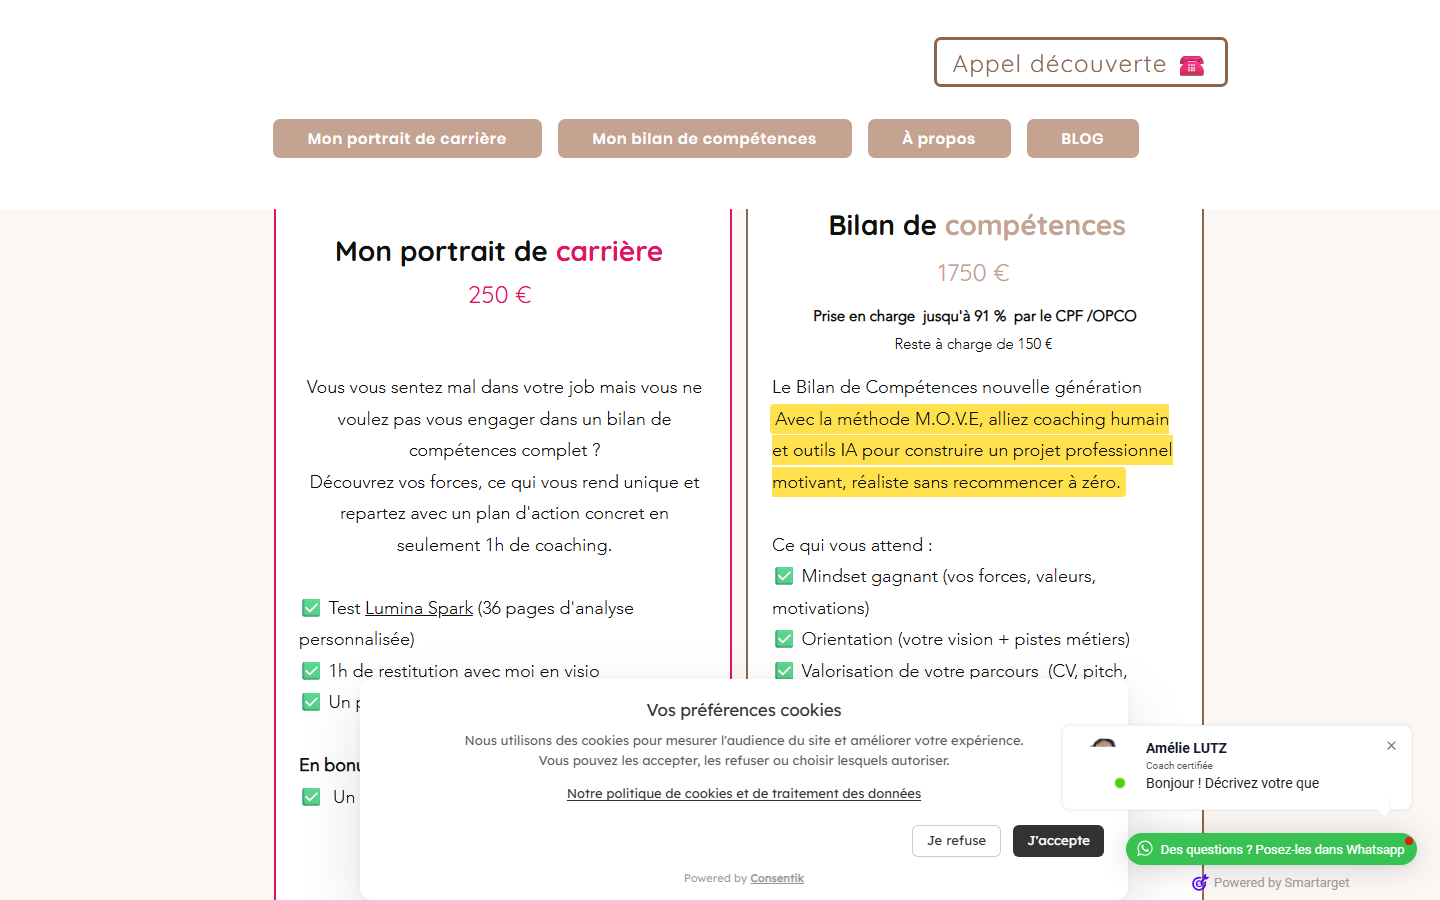Screen dimensions: 1440x900
Task: Decline cookies with Je refuse
Action: (x=956, y=841)
